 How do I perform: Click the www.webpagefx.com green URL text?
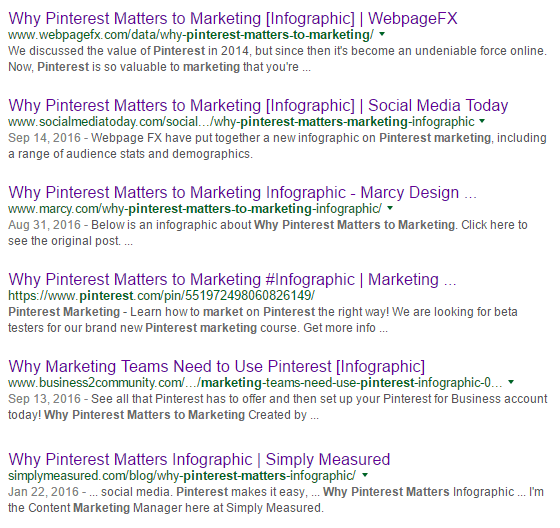click(191, 35)
